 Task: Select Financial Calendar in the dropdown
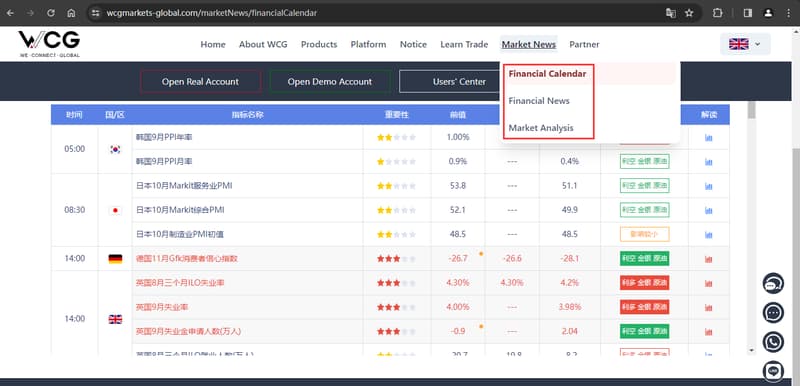[x=547, y=74]
